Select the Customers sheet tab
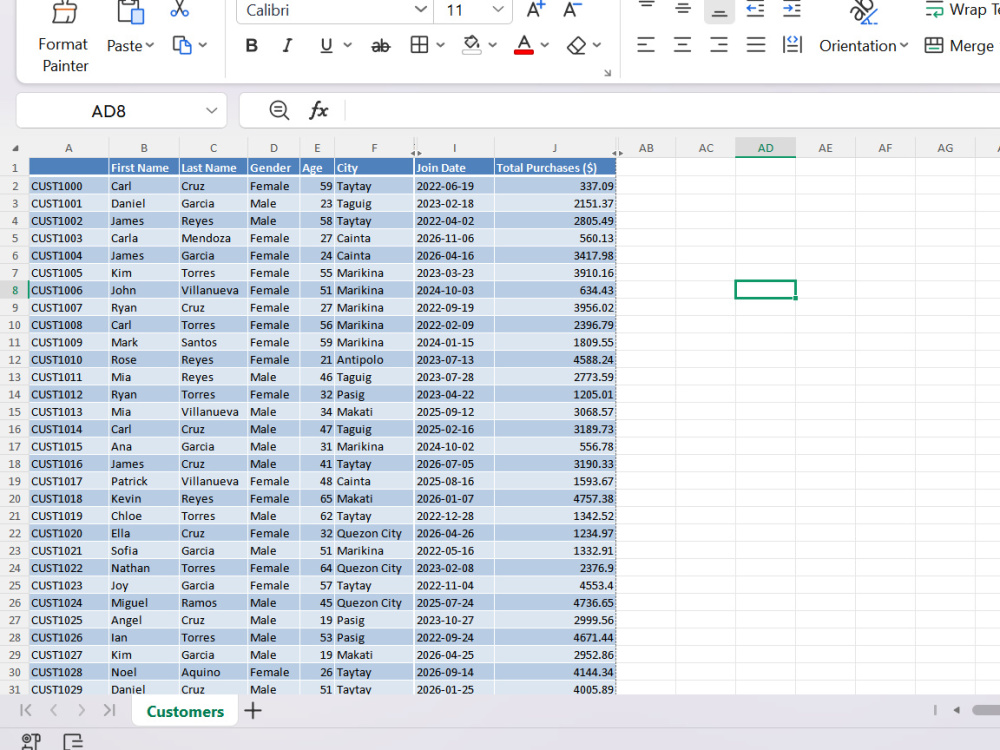Screen dimensions: 1000x750 point(185,711)
